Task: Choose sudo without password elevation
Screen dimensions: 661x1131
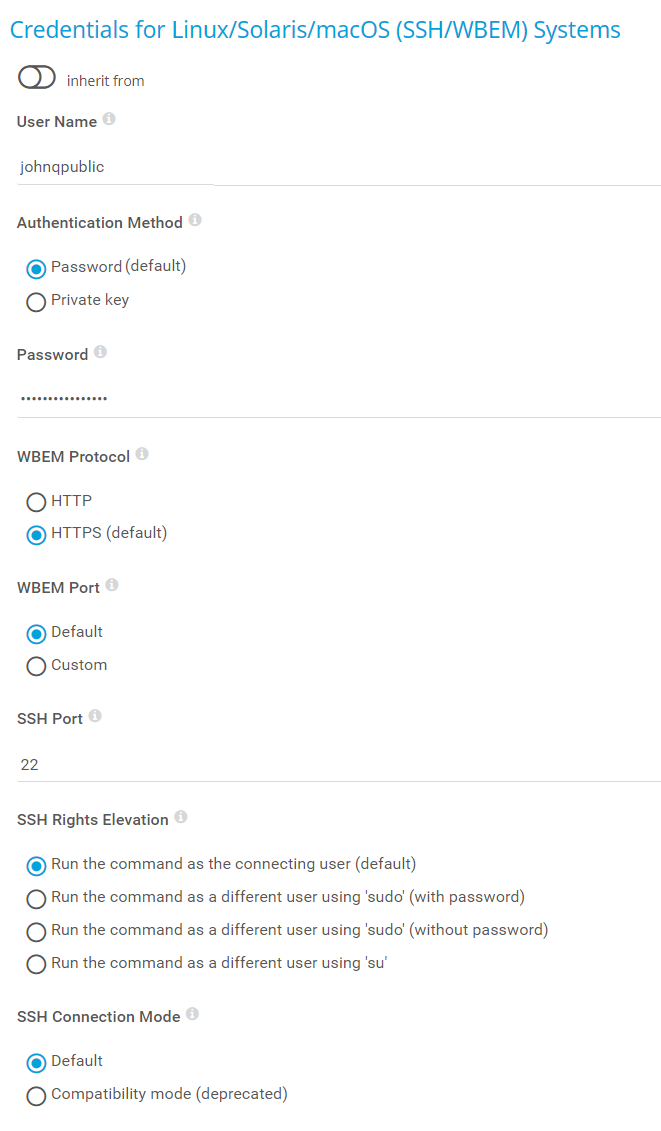Action: (x=37, y=931)
